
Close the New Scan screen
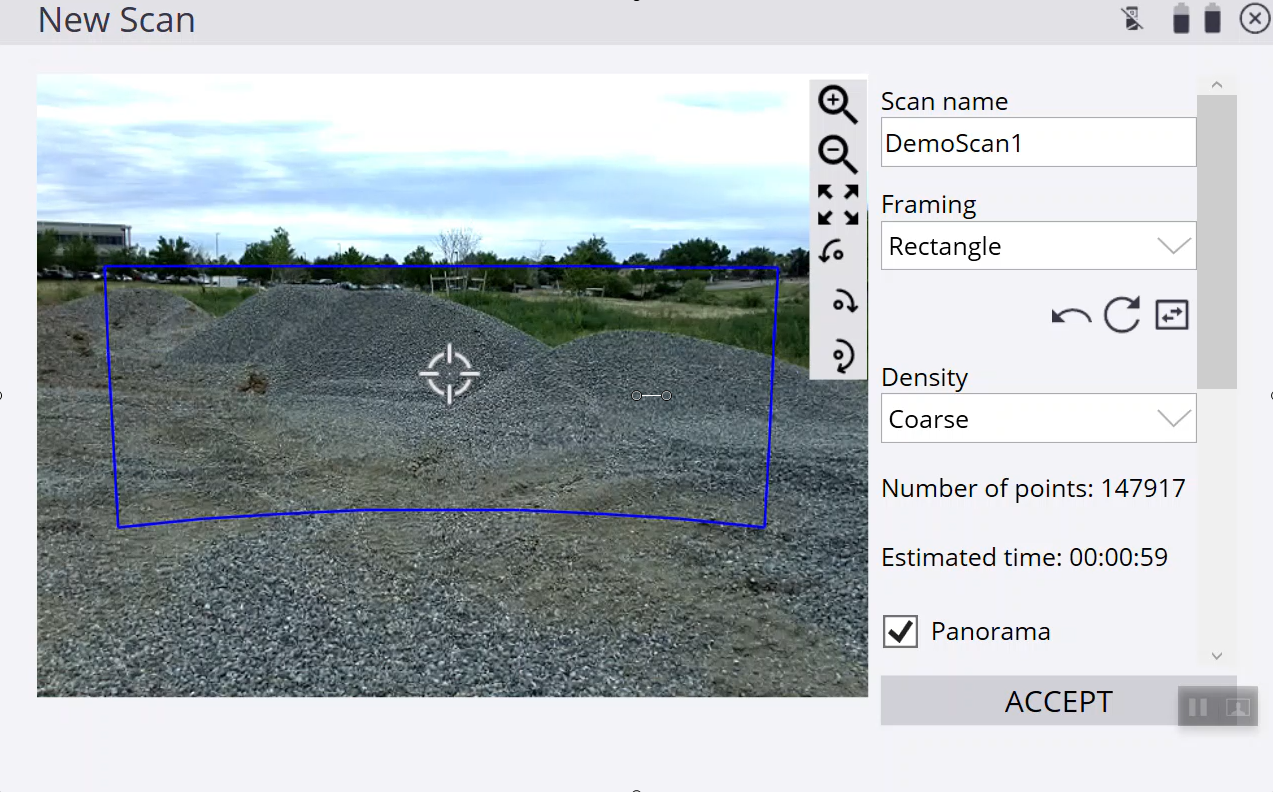click(x=1254, y=18)
